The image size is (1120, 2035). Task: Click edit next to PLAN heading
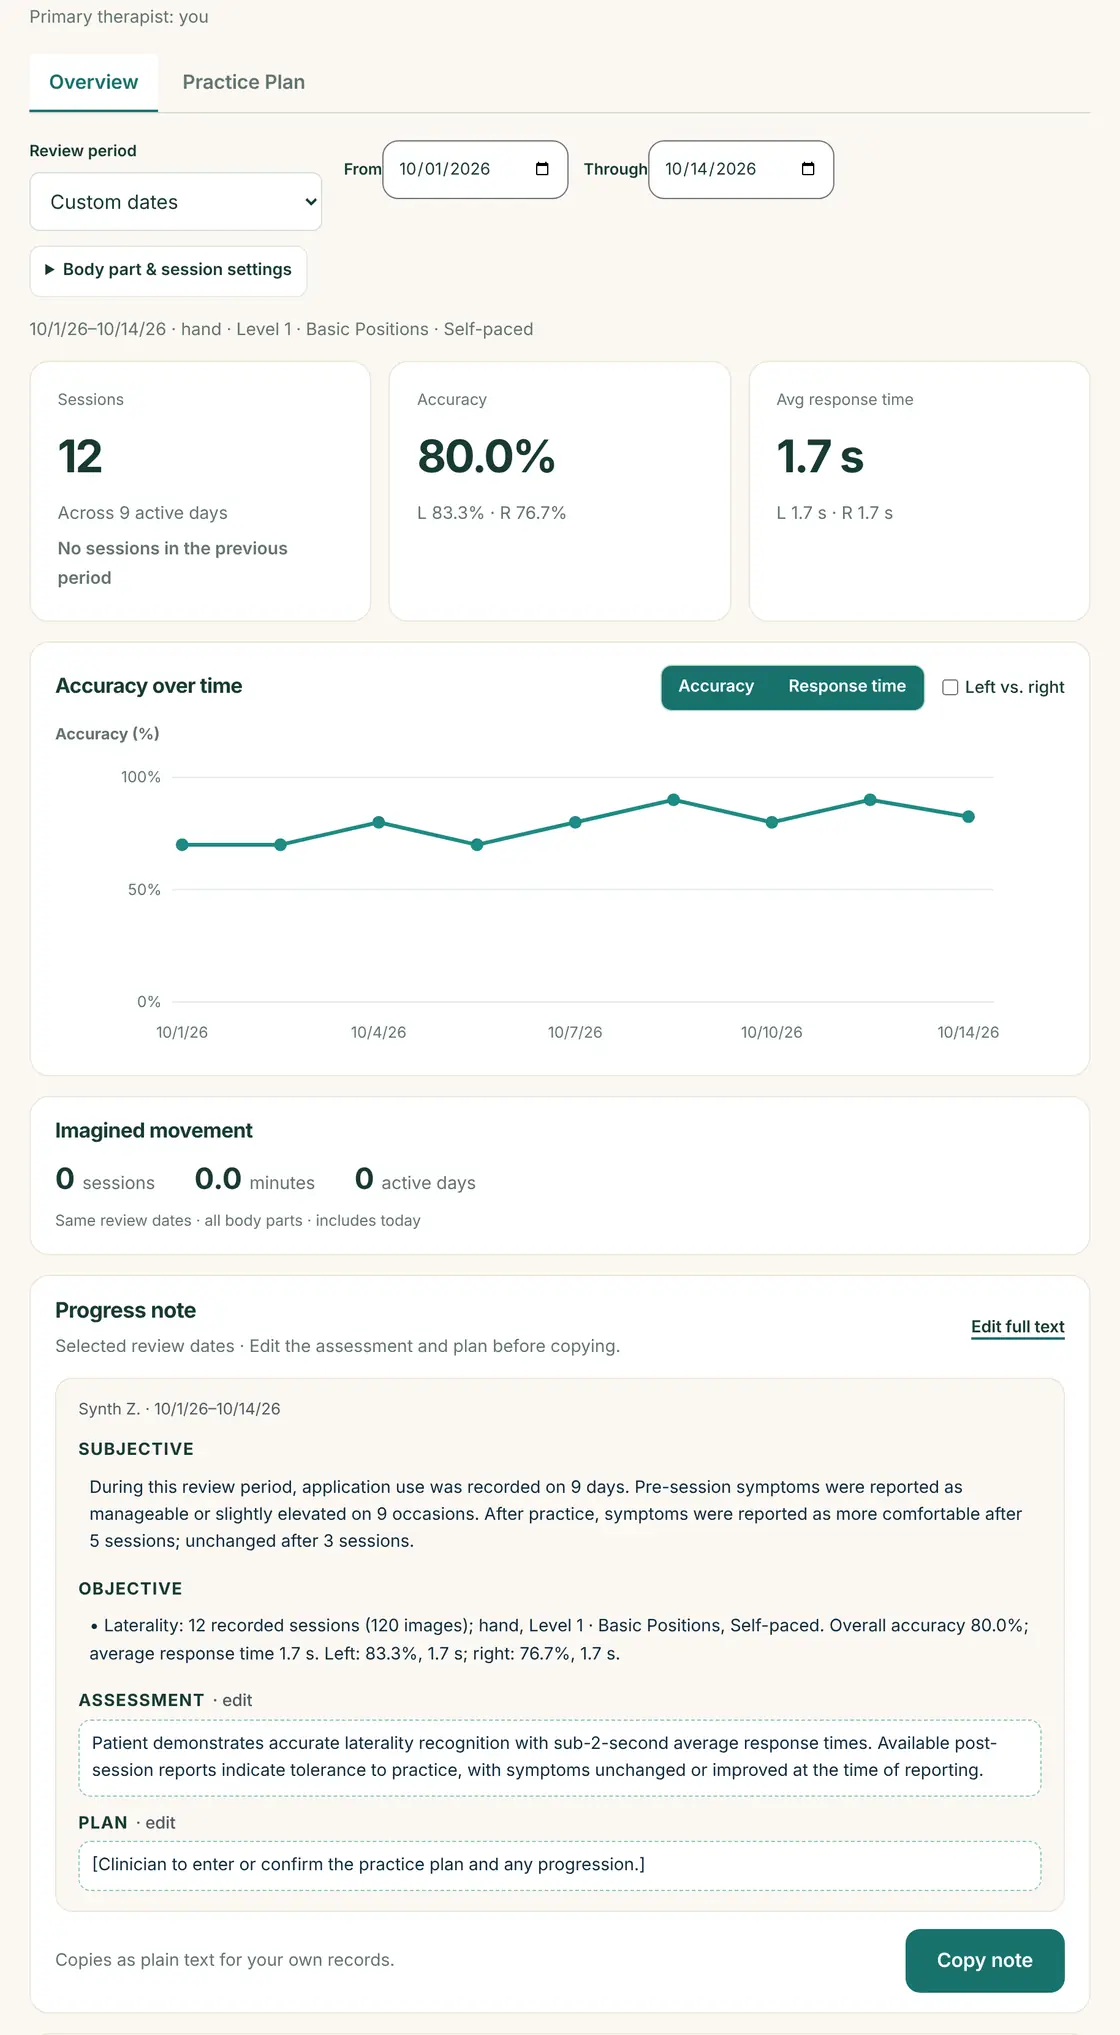tap(160, 1823)
